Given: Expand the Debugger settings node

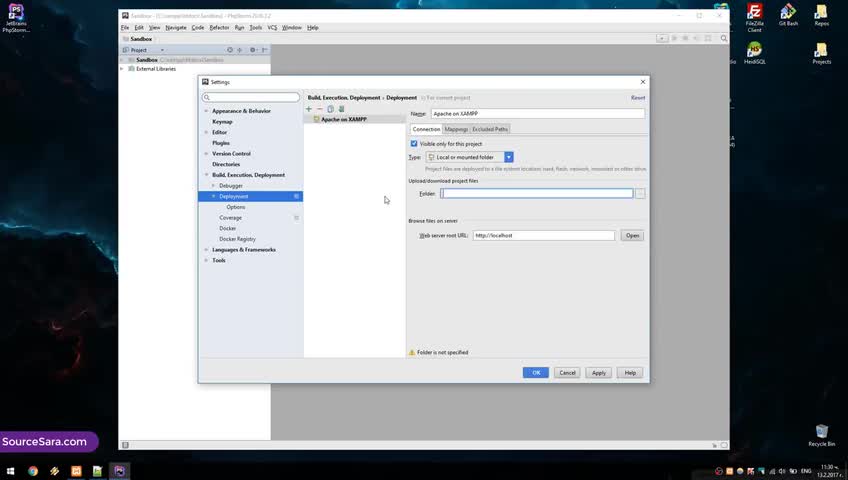Looking at the screenshot, I should [213, 186].
